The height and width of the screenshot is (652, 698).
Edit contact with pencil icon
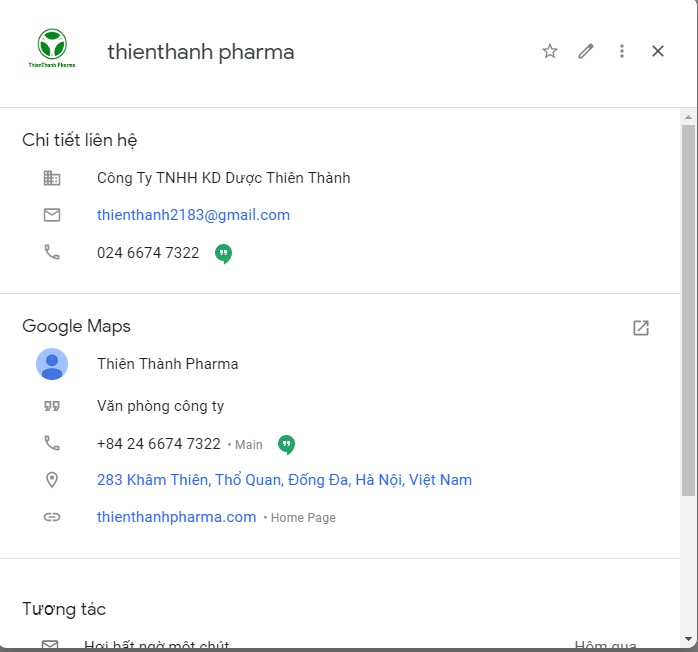(586, 51)
